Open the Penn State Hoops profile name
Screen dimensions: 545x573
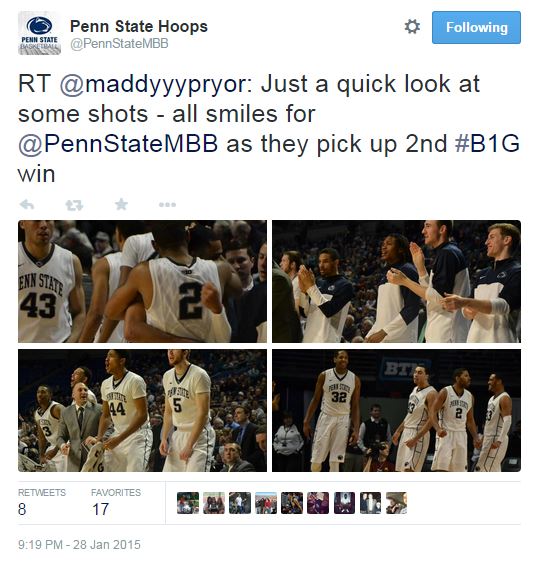coord(139,26)
